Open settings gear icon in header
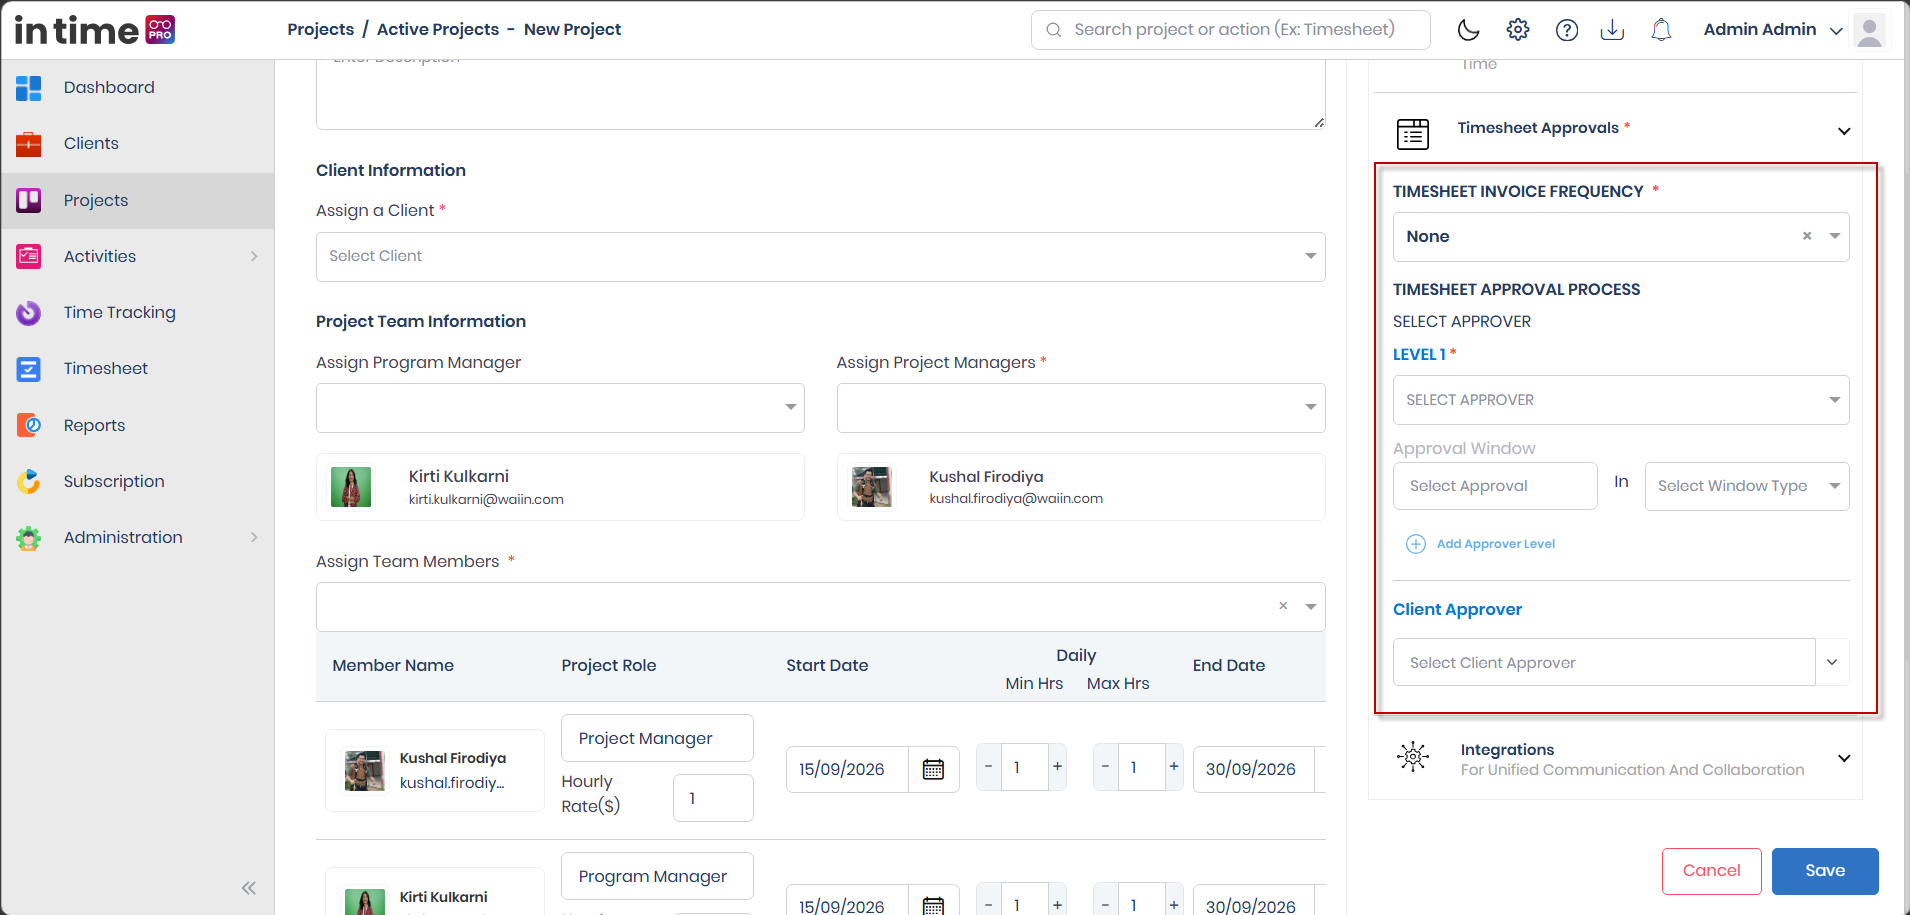 (x=1518, y=30)
